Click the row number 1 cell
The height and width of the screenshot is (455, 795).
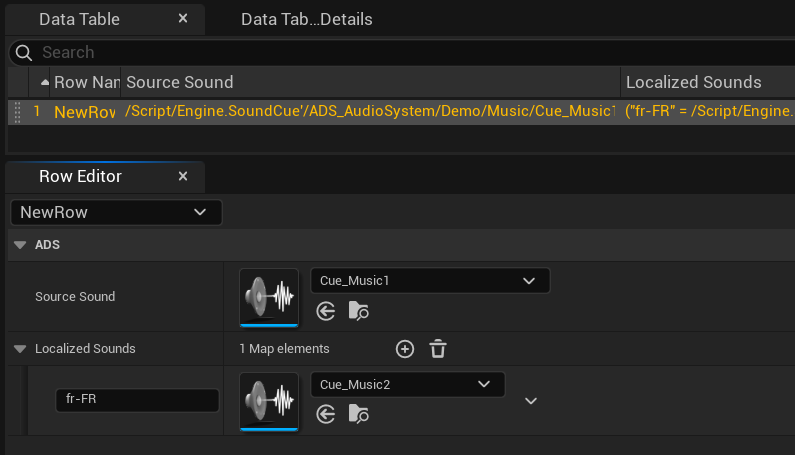point(37,111)
